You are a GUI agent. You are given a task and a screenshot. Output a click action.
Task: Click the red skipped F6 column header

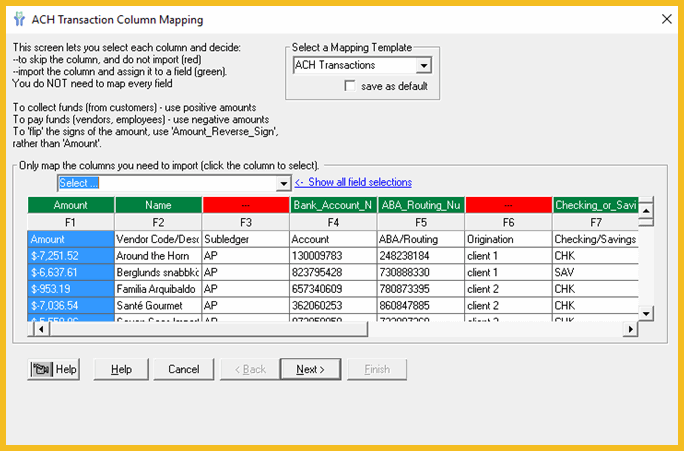pyautogui.click(x=508, y=205)
